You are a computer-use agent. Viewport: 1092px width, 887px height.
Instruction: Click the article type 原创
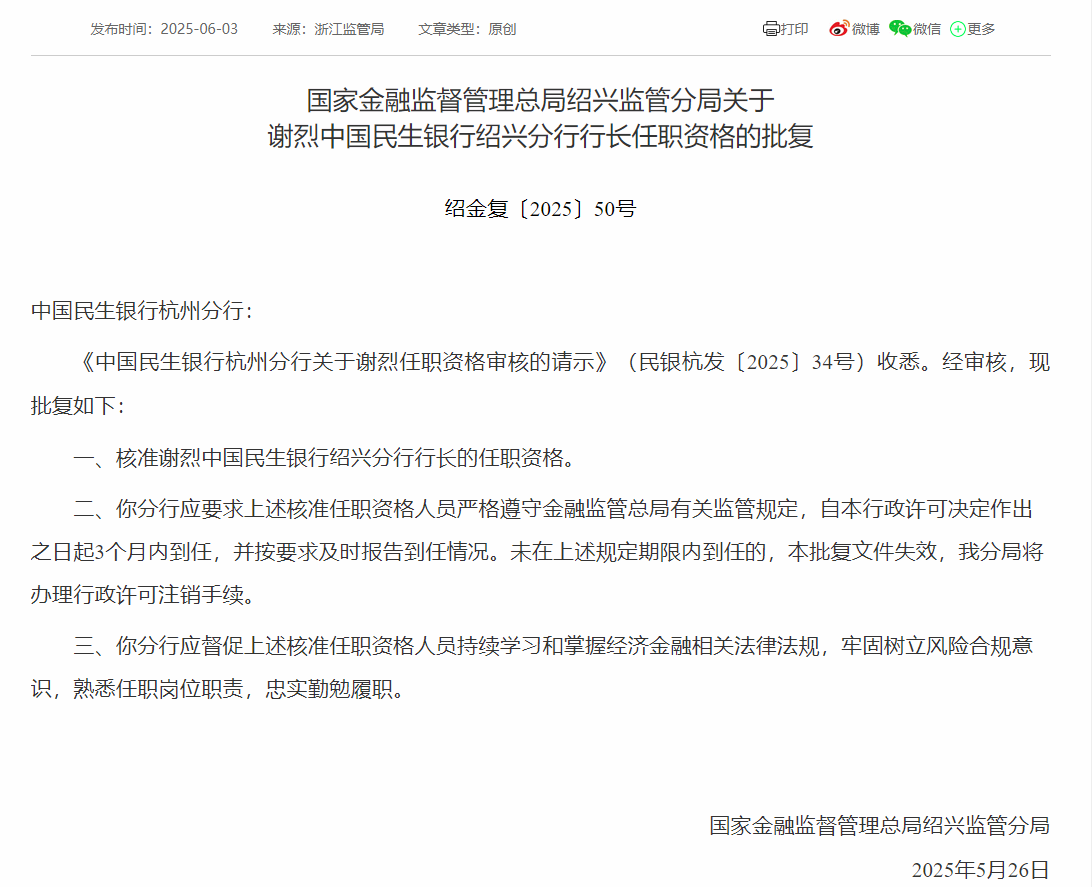[x=502, y=29]
